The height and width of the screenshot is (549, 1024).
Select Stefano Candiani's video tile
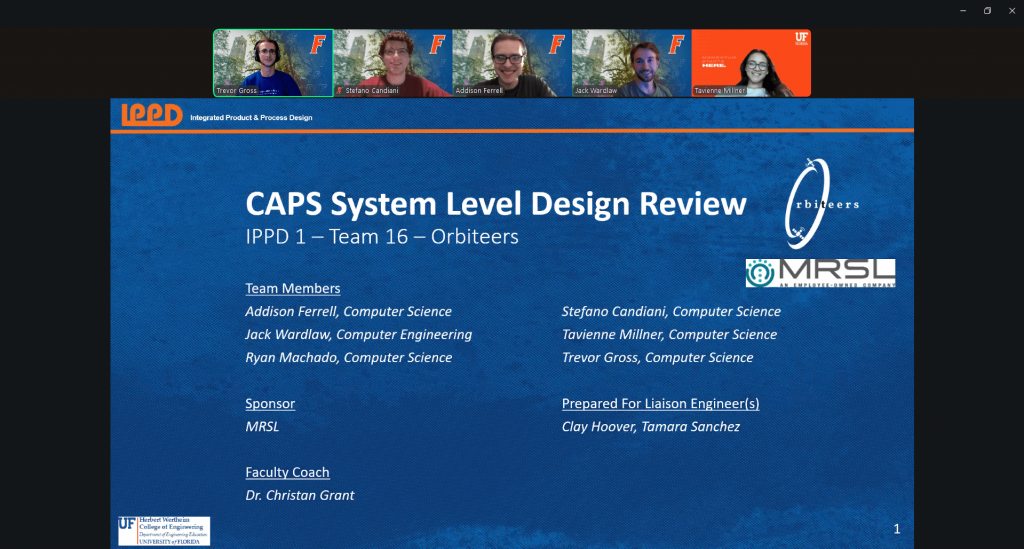392,62
